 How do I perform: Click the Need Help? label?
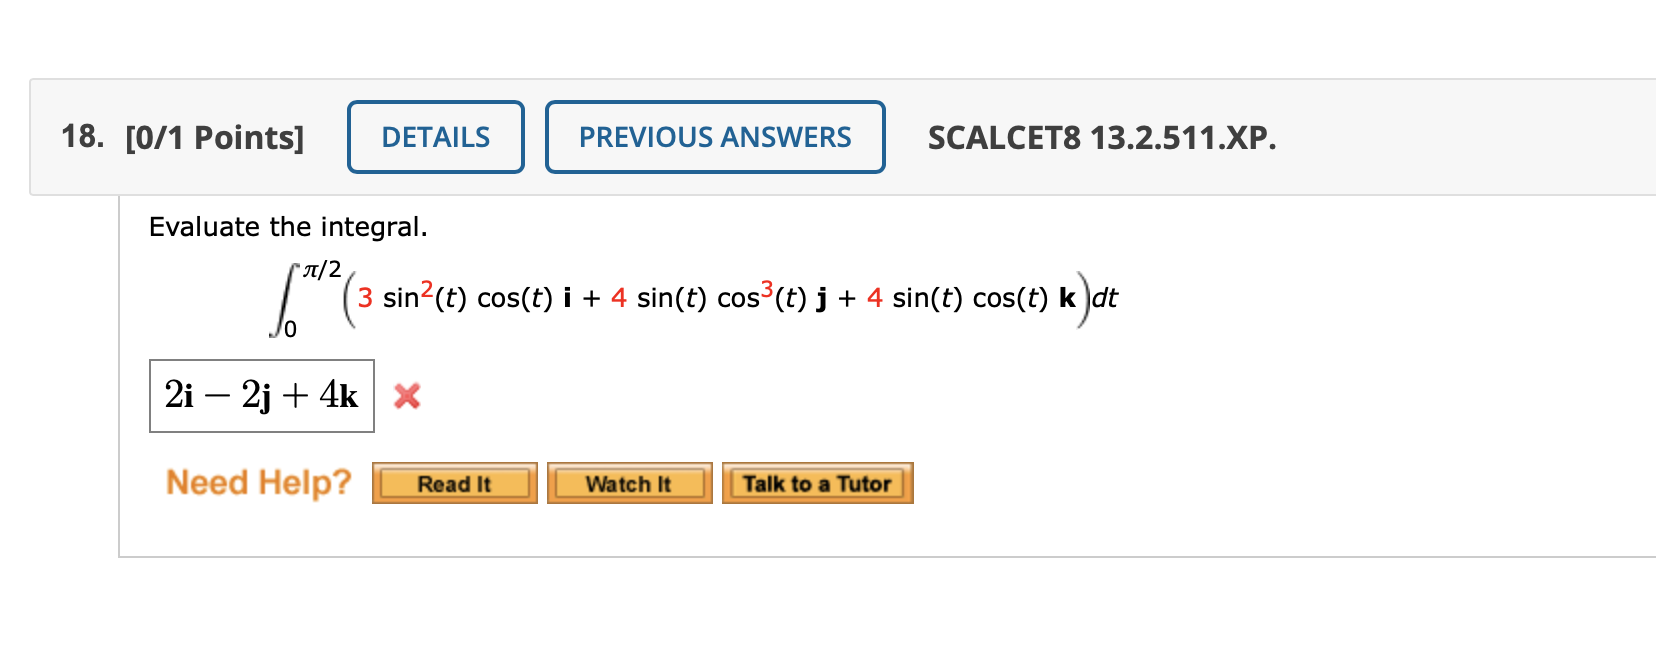[x=258, y=482]
